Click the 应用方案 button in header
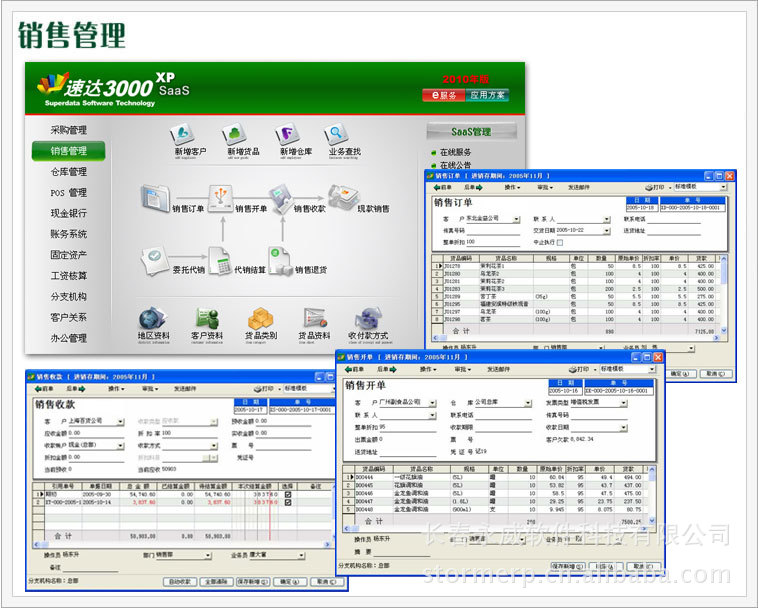758x608 pixels. [487, 95]
